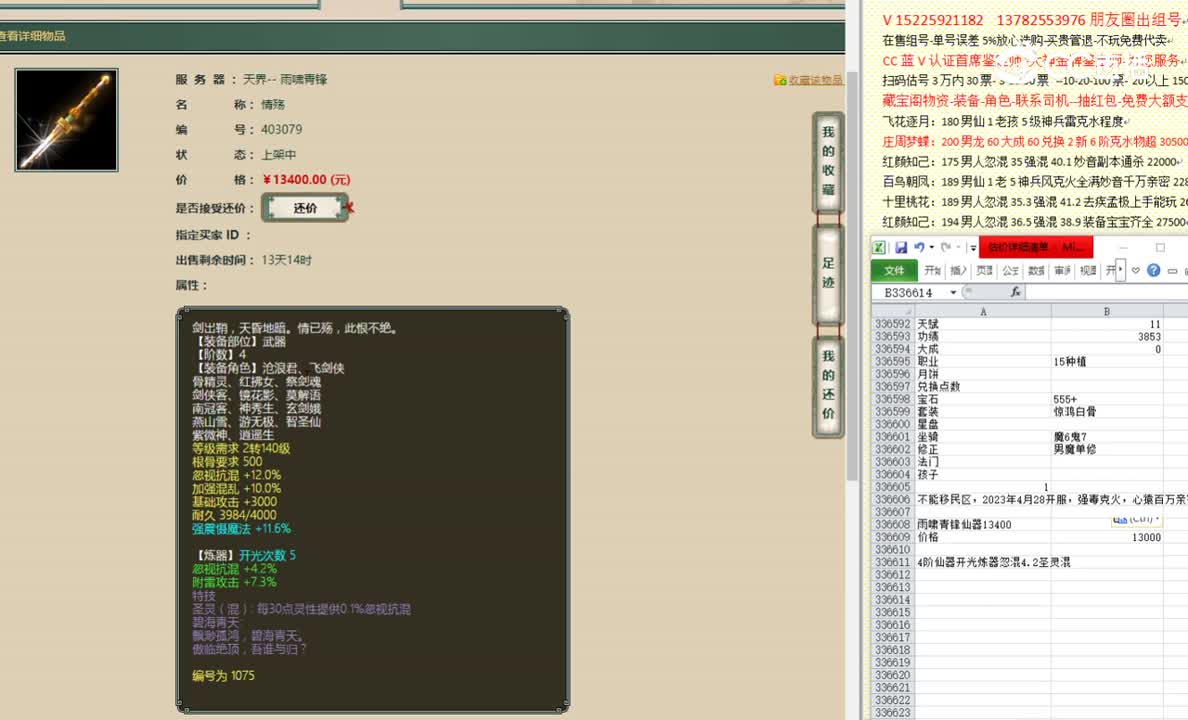
Task: Click the Save icon on Excel Quick Access Toolbar
Action: (902, 246)
